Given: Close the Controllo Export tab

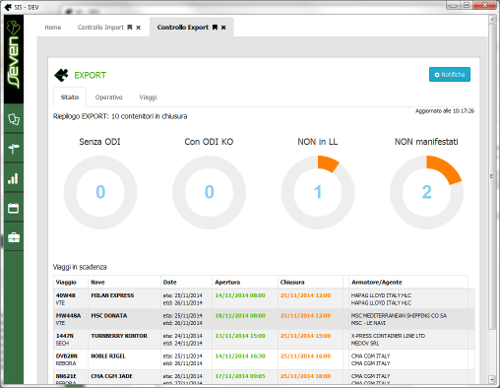Looking at the screenshot, I should point(224,27).
